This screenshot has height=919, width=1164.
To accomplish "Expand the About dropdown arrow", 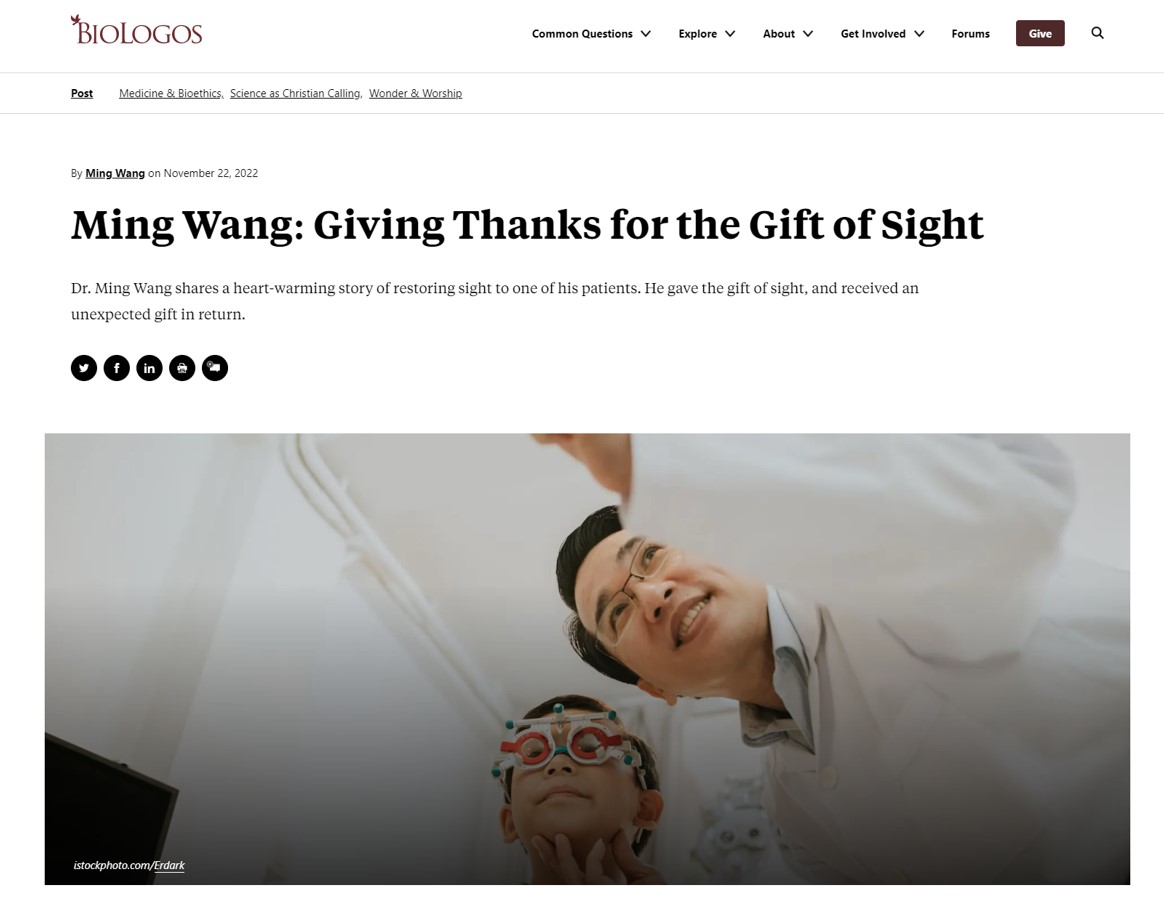I will pyautogui.click(x=808, y=33).
